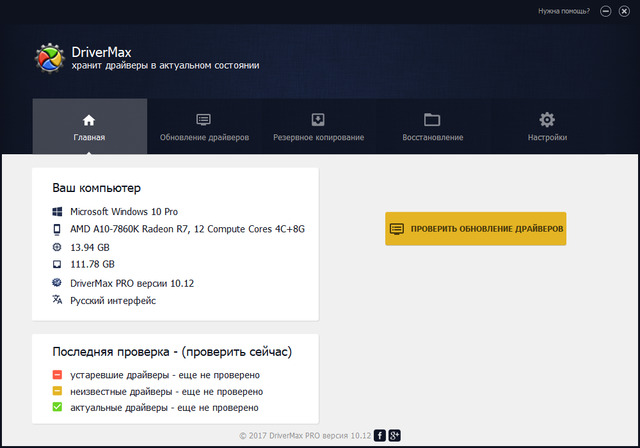This screenshot has height=448, width=640.
Task: Click the Последняя проверка check now heading
Action: click(171, 352)
